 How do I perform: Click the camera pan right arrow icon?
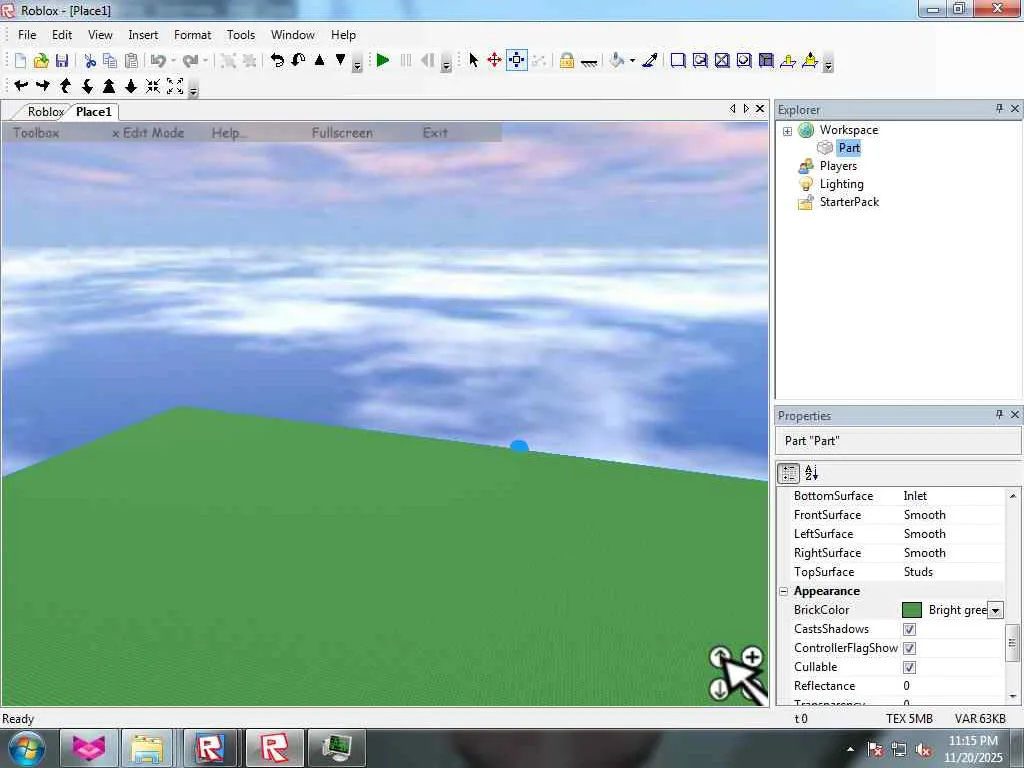point(43,86)
